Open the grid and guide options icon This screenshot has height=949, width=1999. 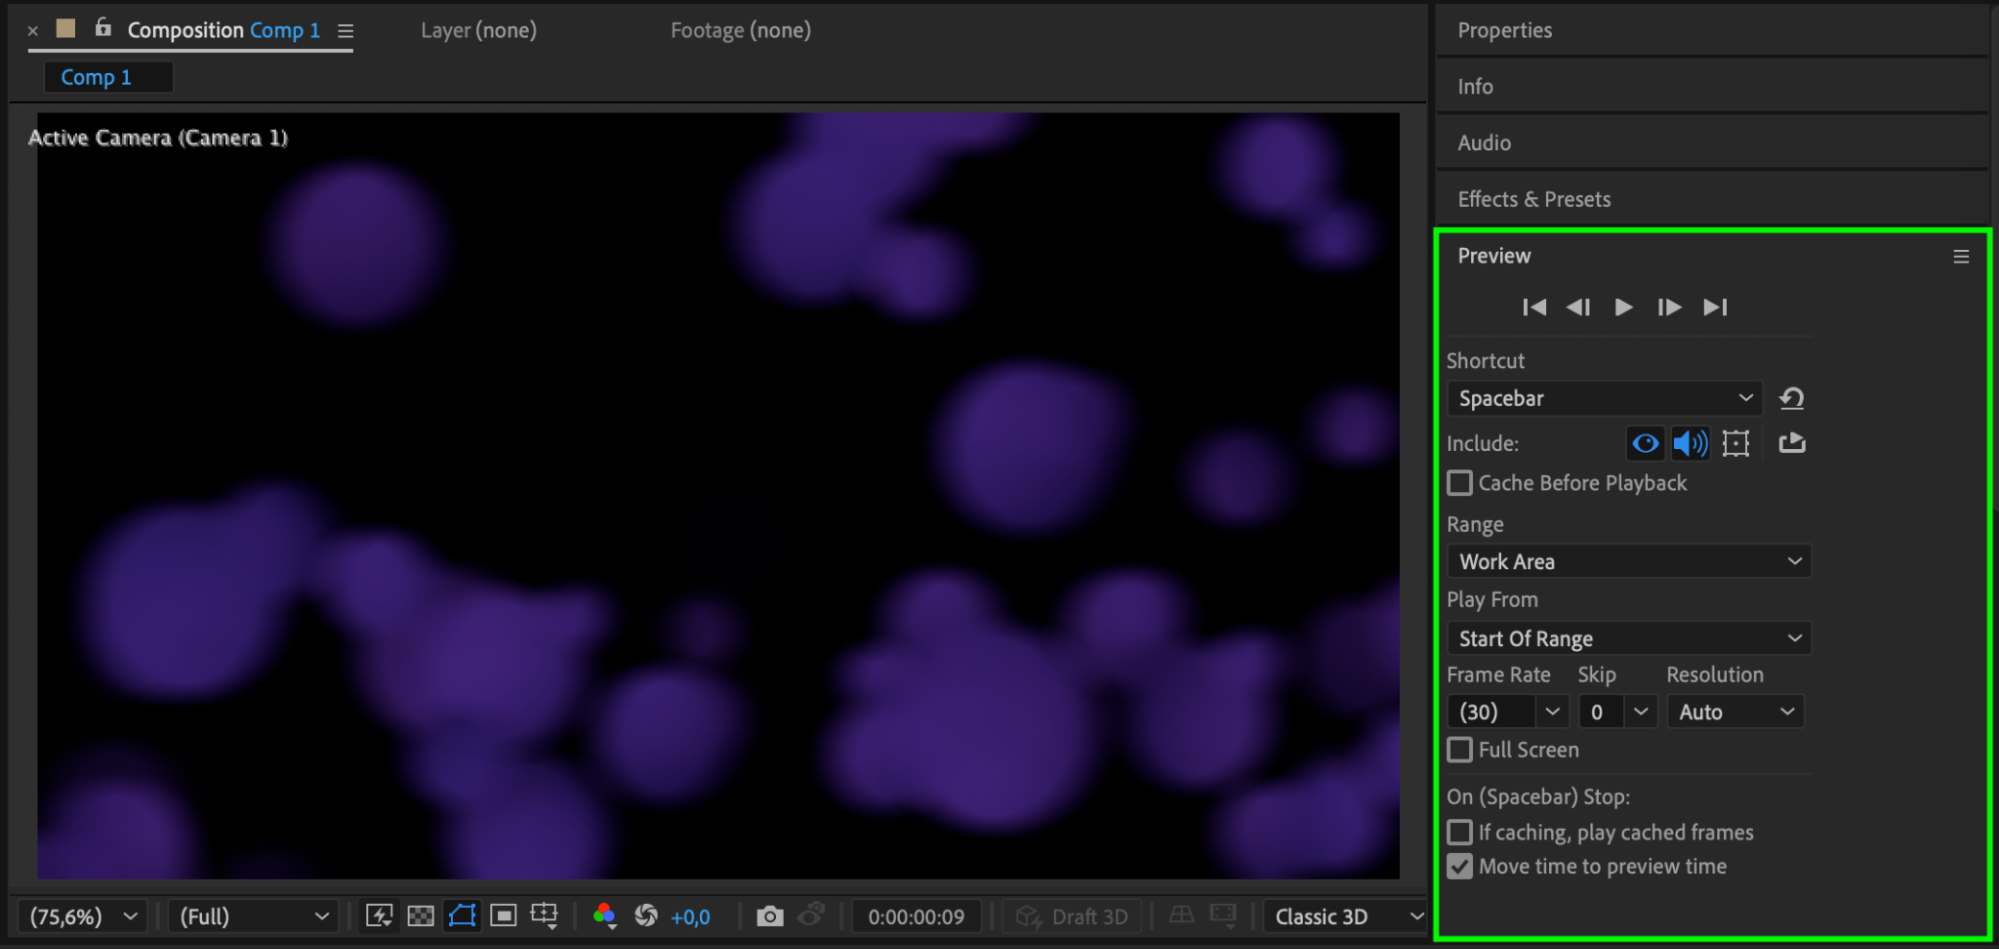pyautogui.click(x=545, y=916)
